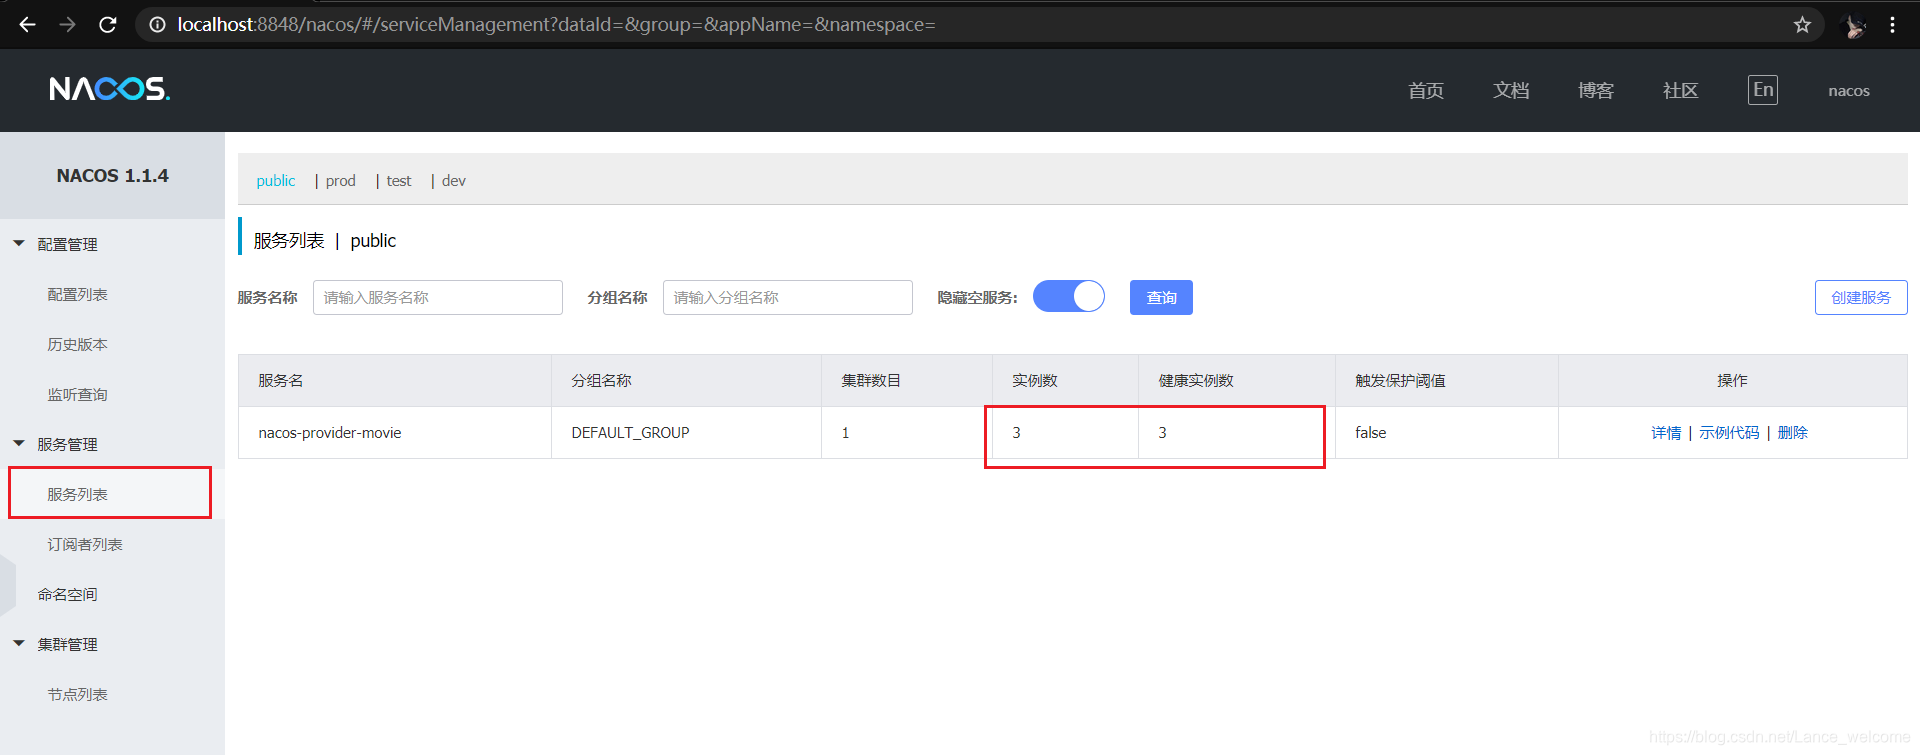Click the 集群数目 value 1
The height and width of the screenshot is (755, 1920).
pyautogui.click(x=845, y=432)
